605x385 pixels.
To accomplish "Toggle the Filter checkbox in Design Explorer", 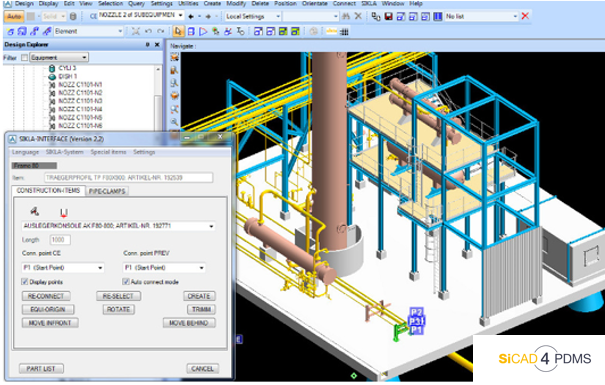I will [x=25, y=58].
